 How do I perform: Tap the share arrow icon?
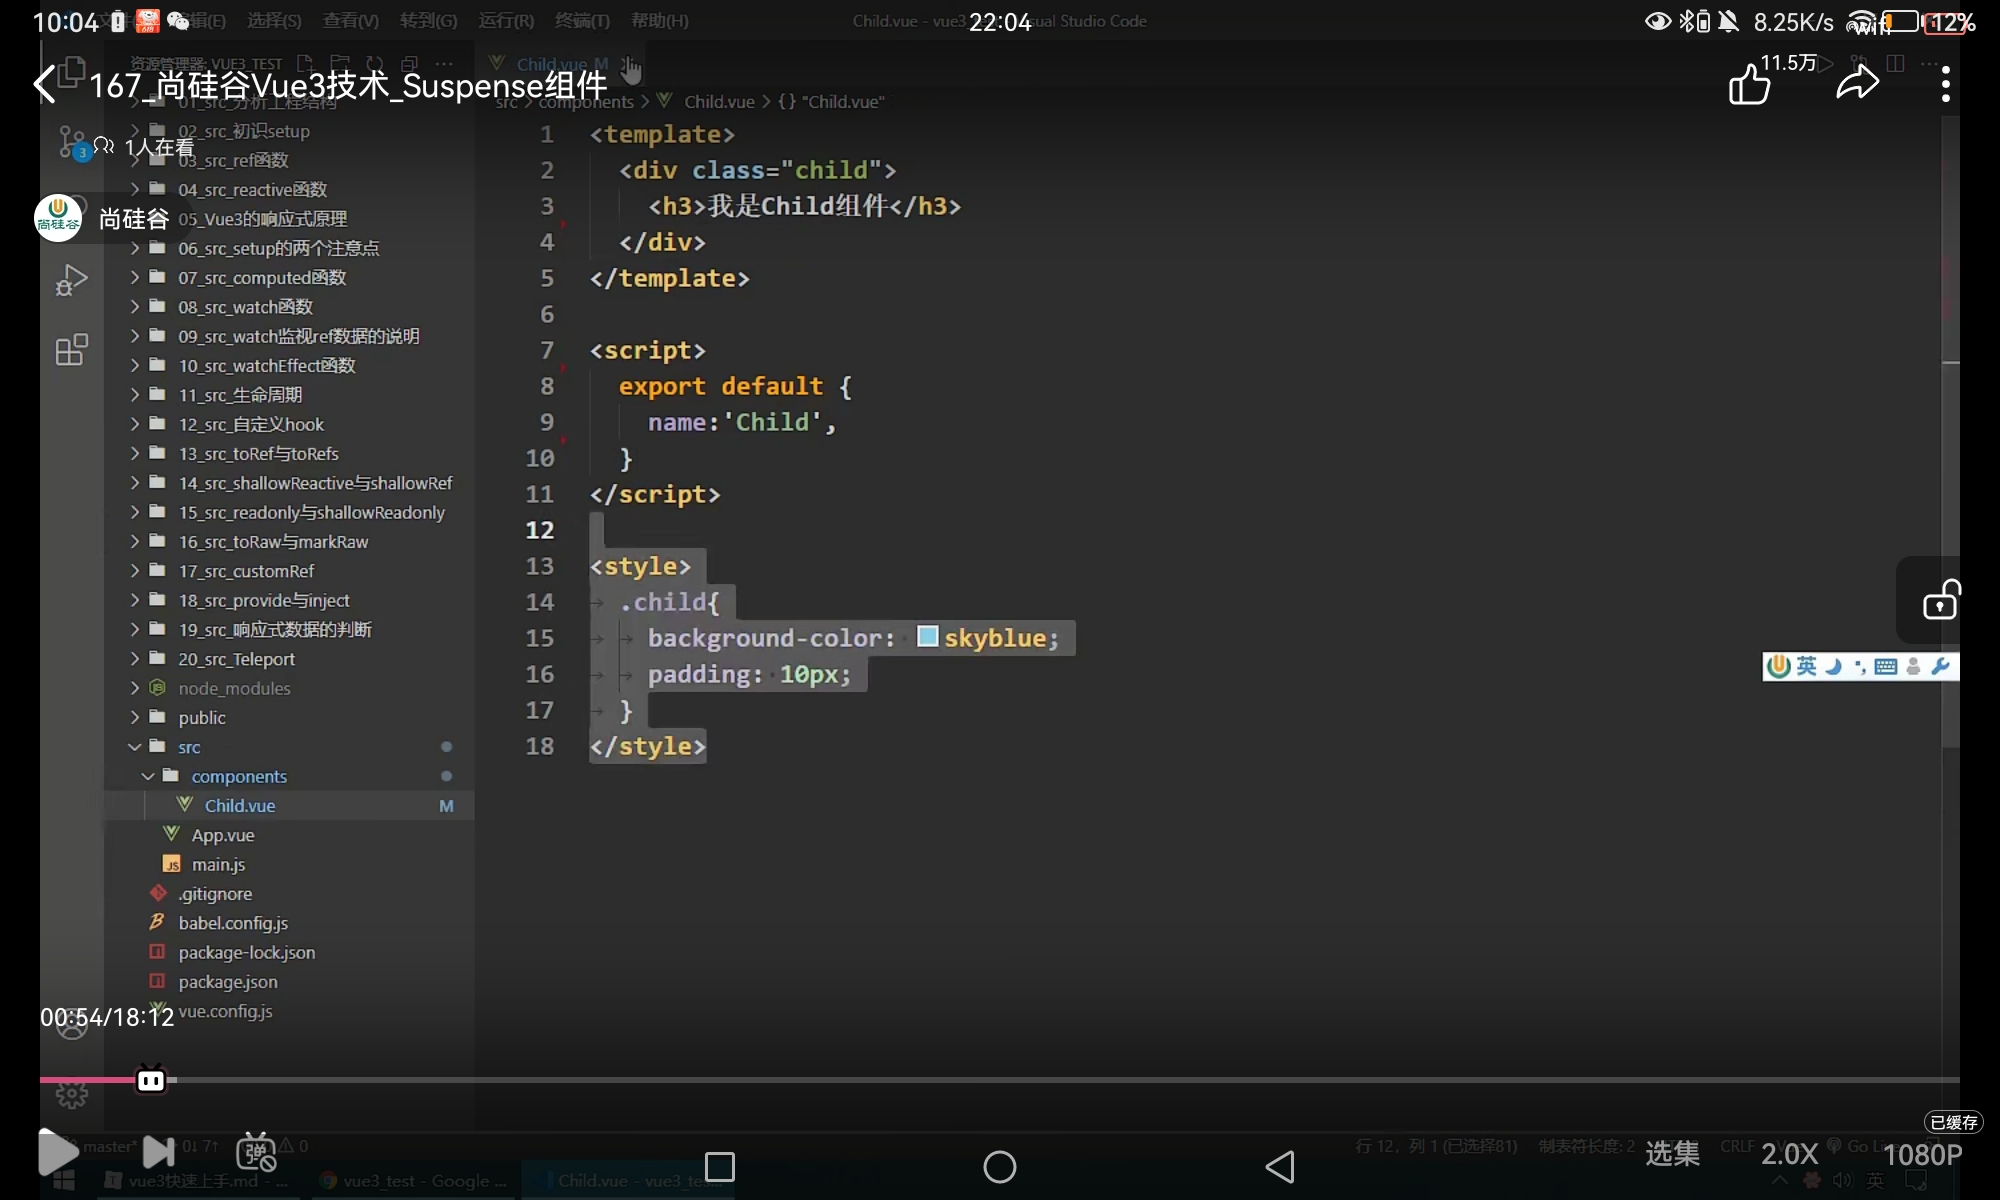pyautogui.click(x=1857, y=84)
